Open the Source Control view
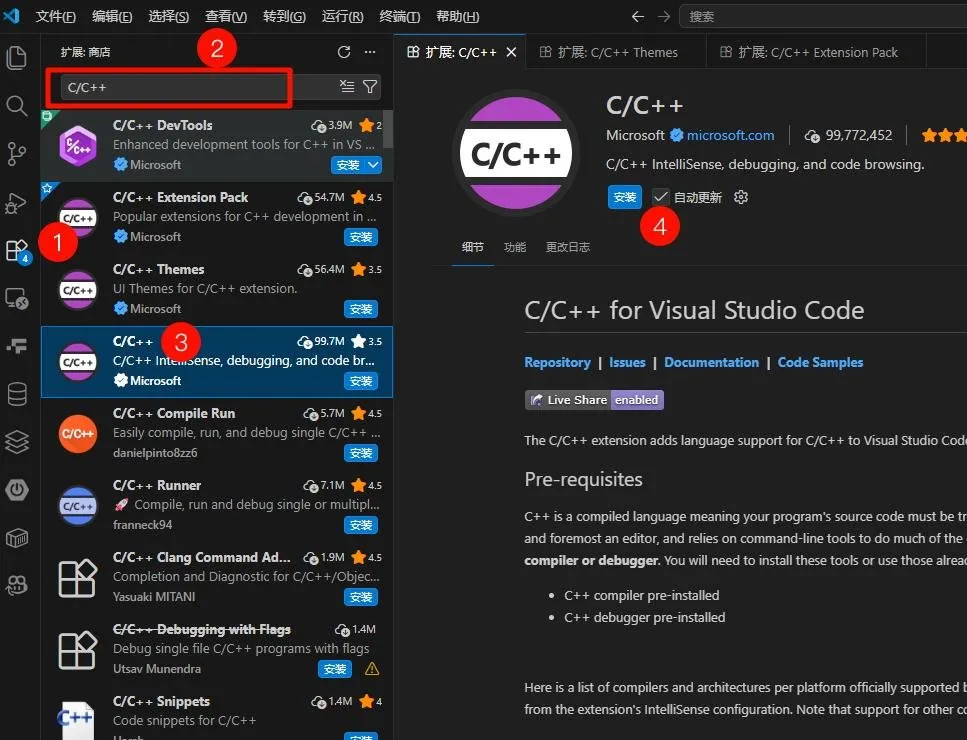Image resolution: width=967 pixels, height=740 pixels. coord(17,154)
